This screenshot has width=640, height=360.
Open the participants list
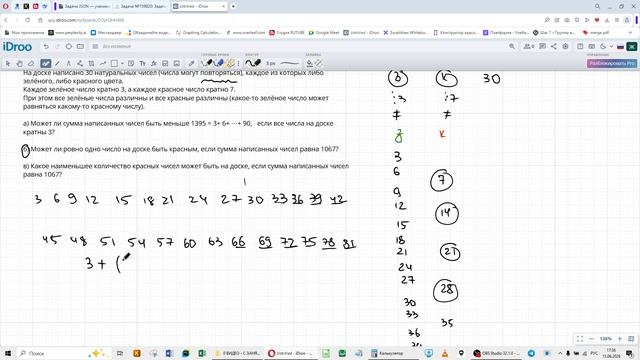click(529, 47)
